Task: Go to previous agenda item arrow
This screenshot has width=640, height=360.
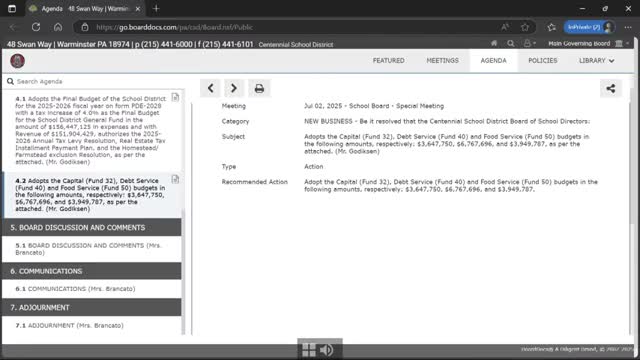Action: tap(211, 88)
